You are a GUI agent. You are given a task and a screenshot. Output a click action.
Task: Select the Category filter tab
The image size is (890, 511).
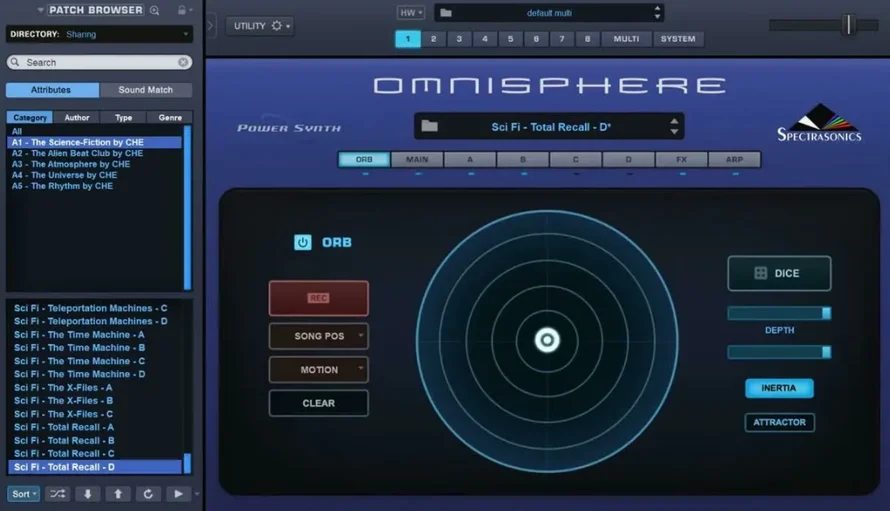click(30, 118)
